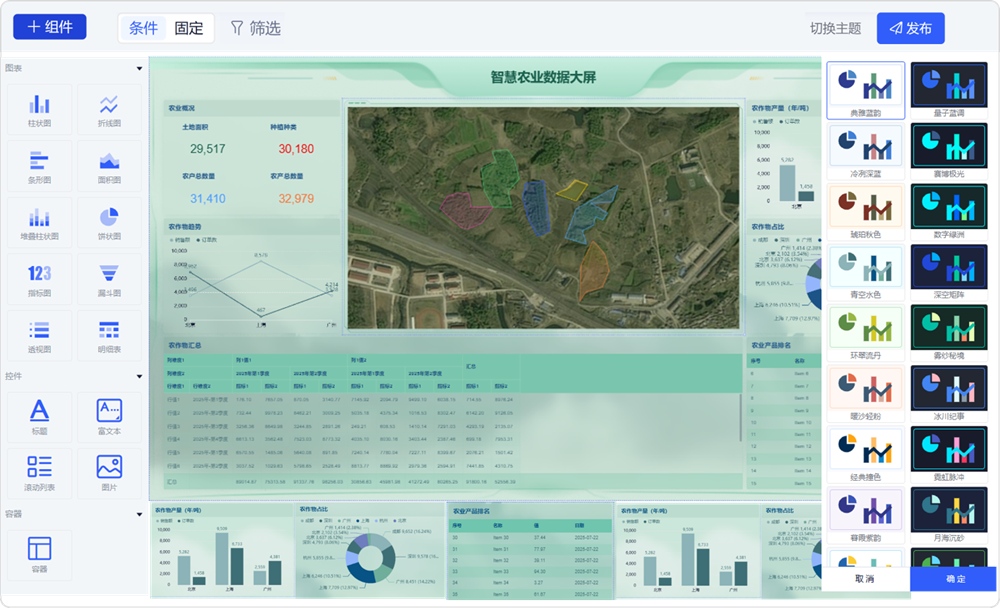Open the 筛选 filter option

256,28
